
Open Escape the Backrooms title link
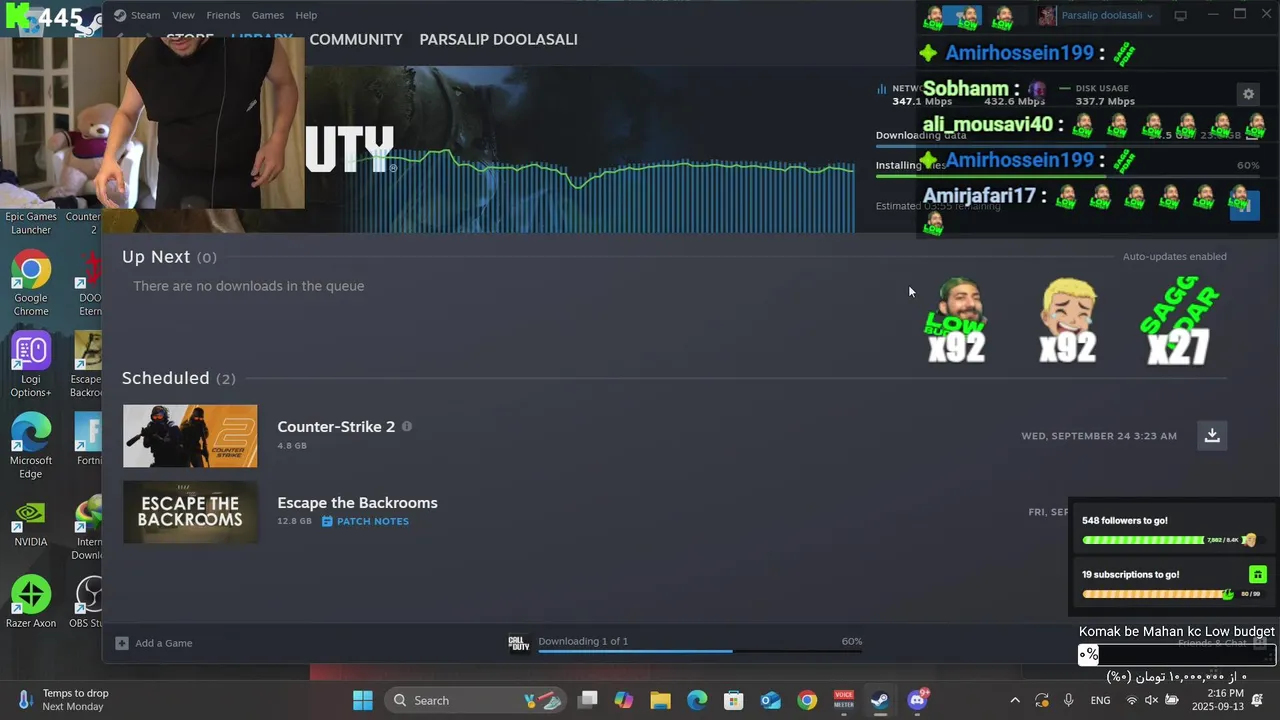pyautogui.click(x=357, y=503)
